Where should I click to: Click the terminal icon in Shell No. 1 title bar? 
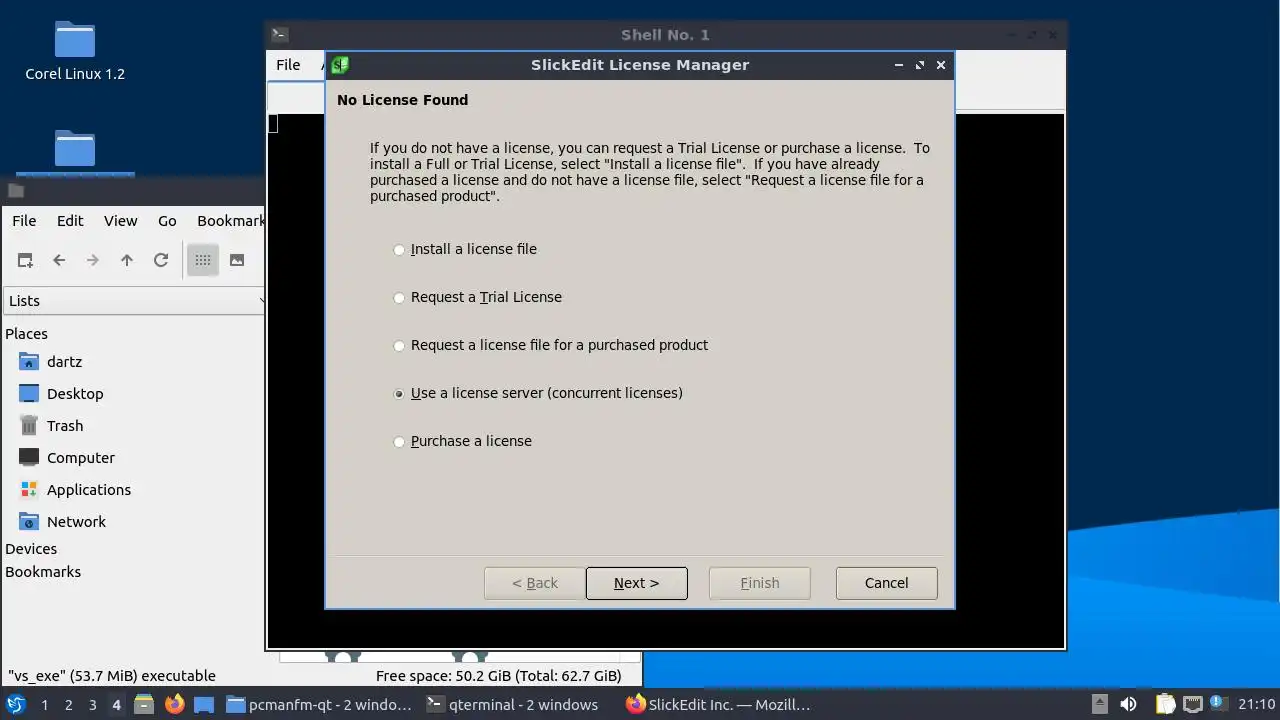tap(280, 35)
